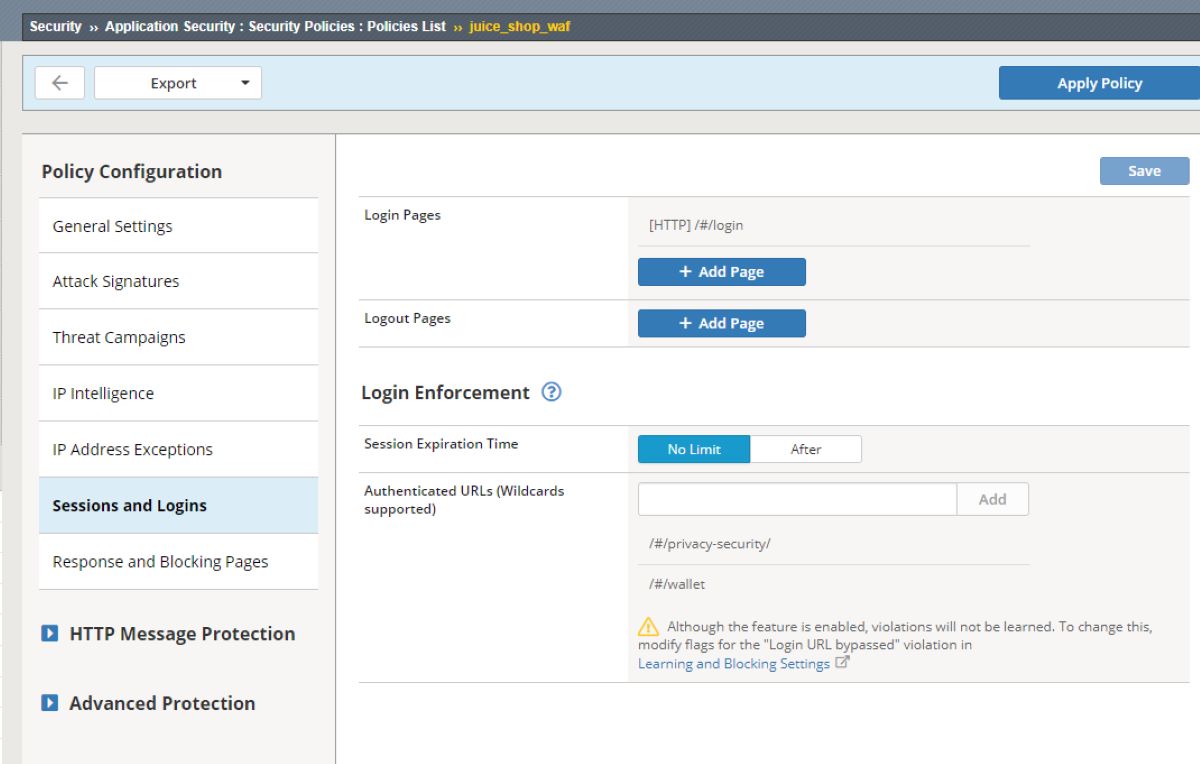Image resolution: width=1200 pixels, height=764 pixels.
Task: Open General Settings
Action: tap(179, 226)
